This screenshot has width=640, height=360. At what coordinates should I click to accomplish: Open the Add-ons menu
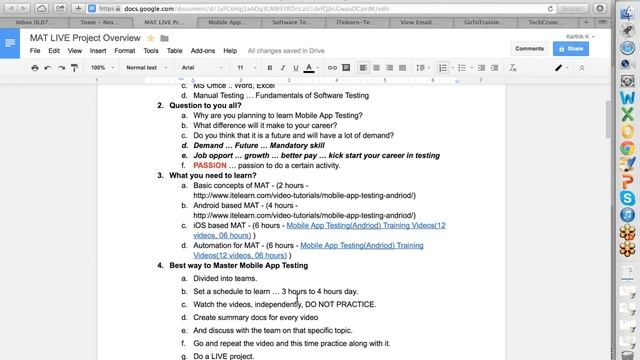pyautogui.click(x=202, y=51)
